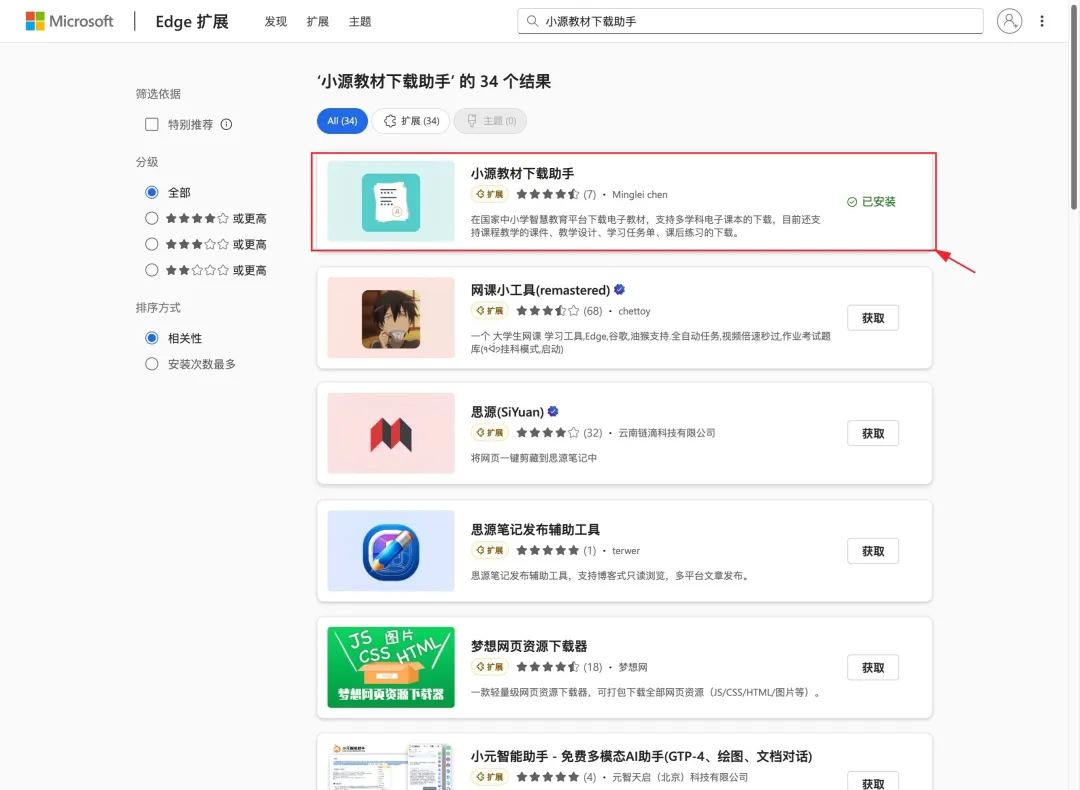Screen dimensions: 1080x790
Task: Click the Microsoft logo
Action: [69, 21]
